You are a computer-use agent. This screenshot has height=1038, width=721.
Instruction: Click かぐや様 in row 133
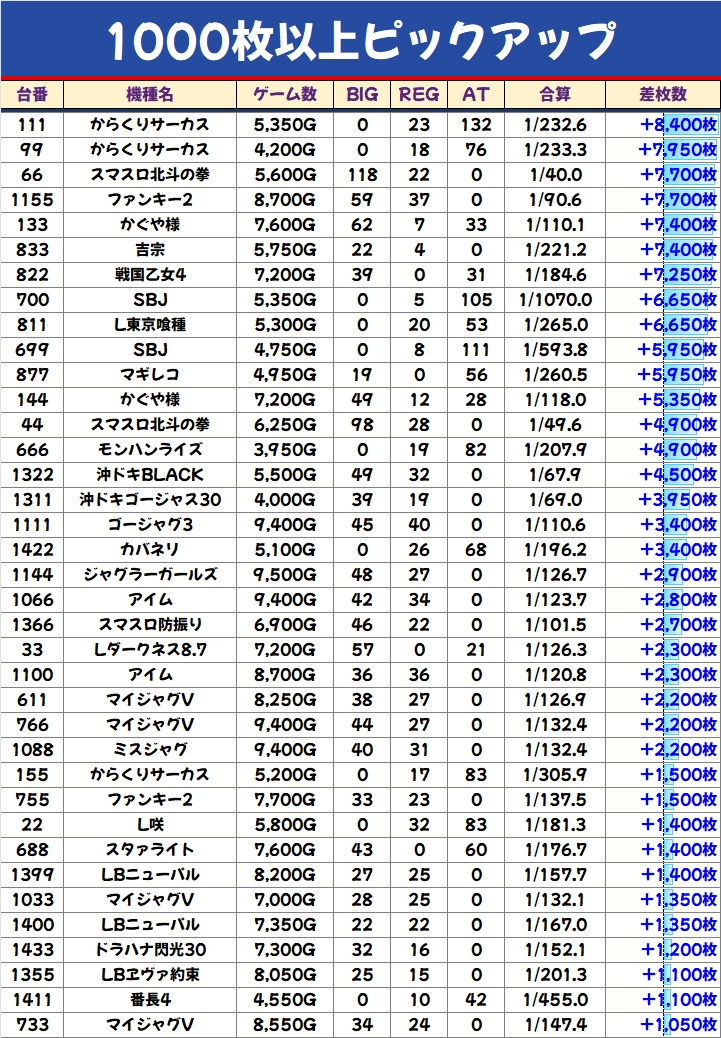click(x=150, y=225)
